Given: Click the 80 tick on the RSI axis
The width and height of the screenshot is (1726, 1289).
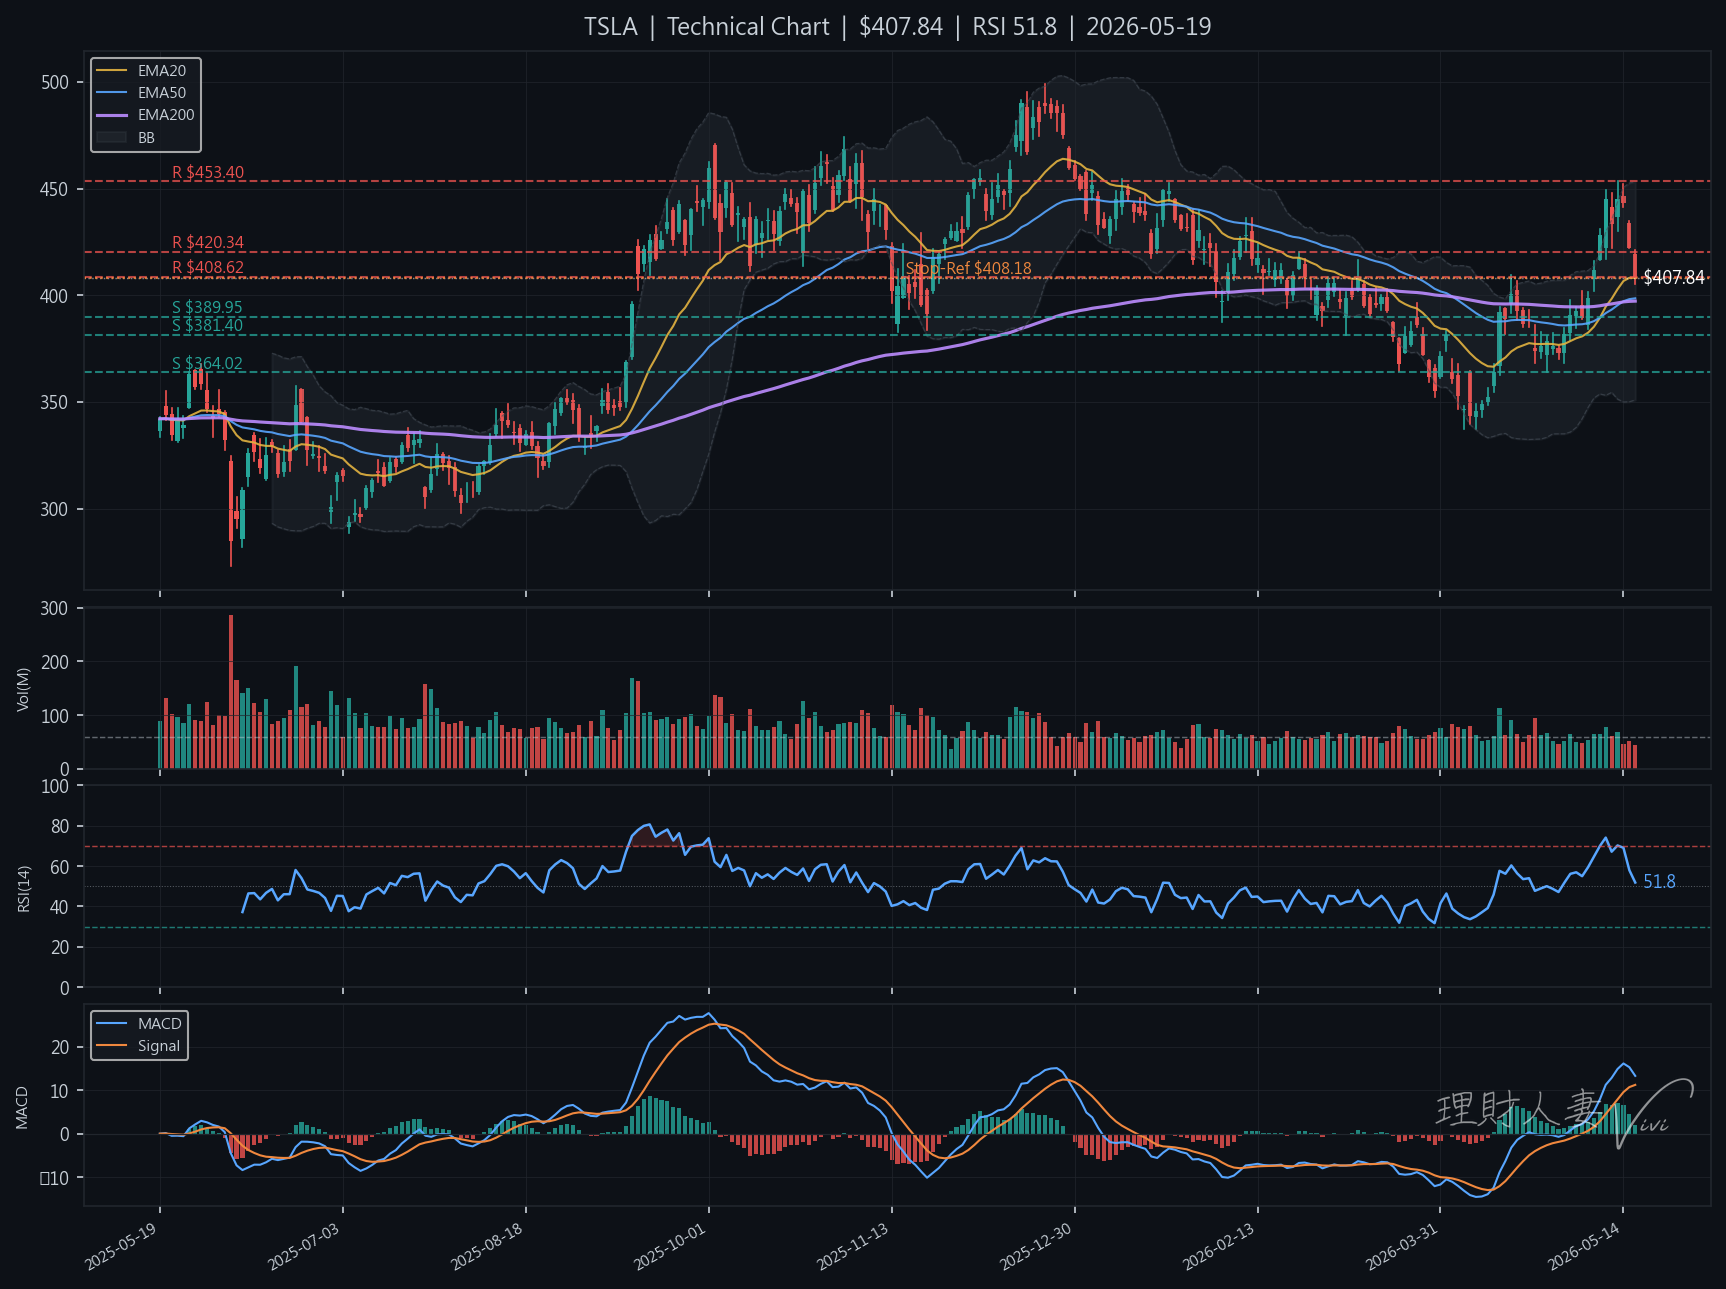Looking at the screenshot, I should point(60,827).
